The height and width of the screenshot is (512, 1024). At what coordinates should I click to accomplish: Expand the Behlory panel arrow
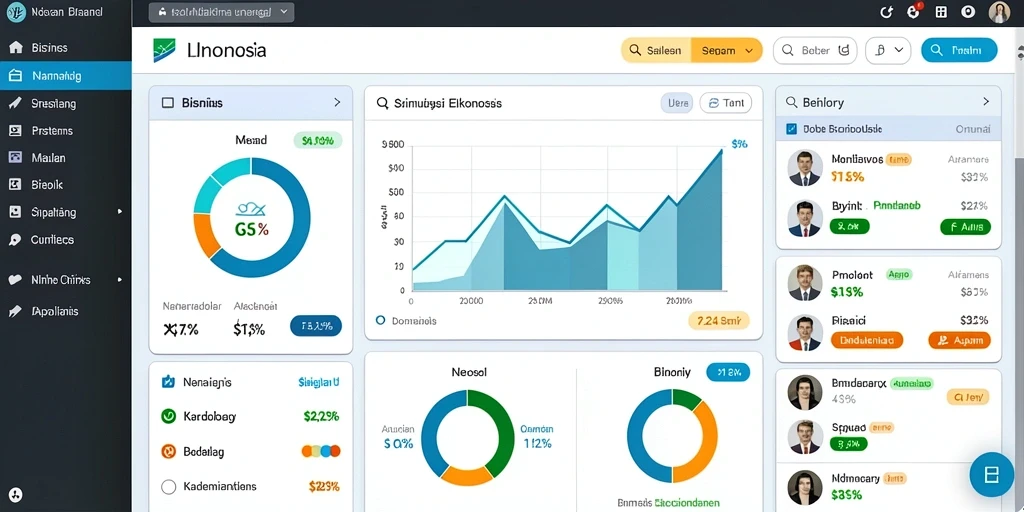[985, 102]
